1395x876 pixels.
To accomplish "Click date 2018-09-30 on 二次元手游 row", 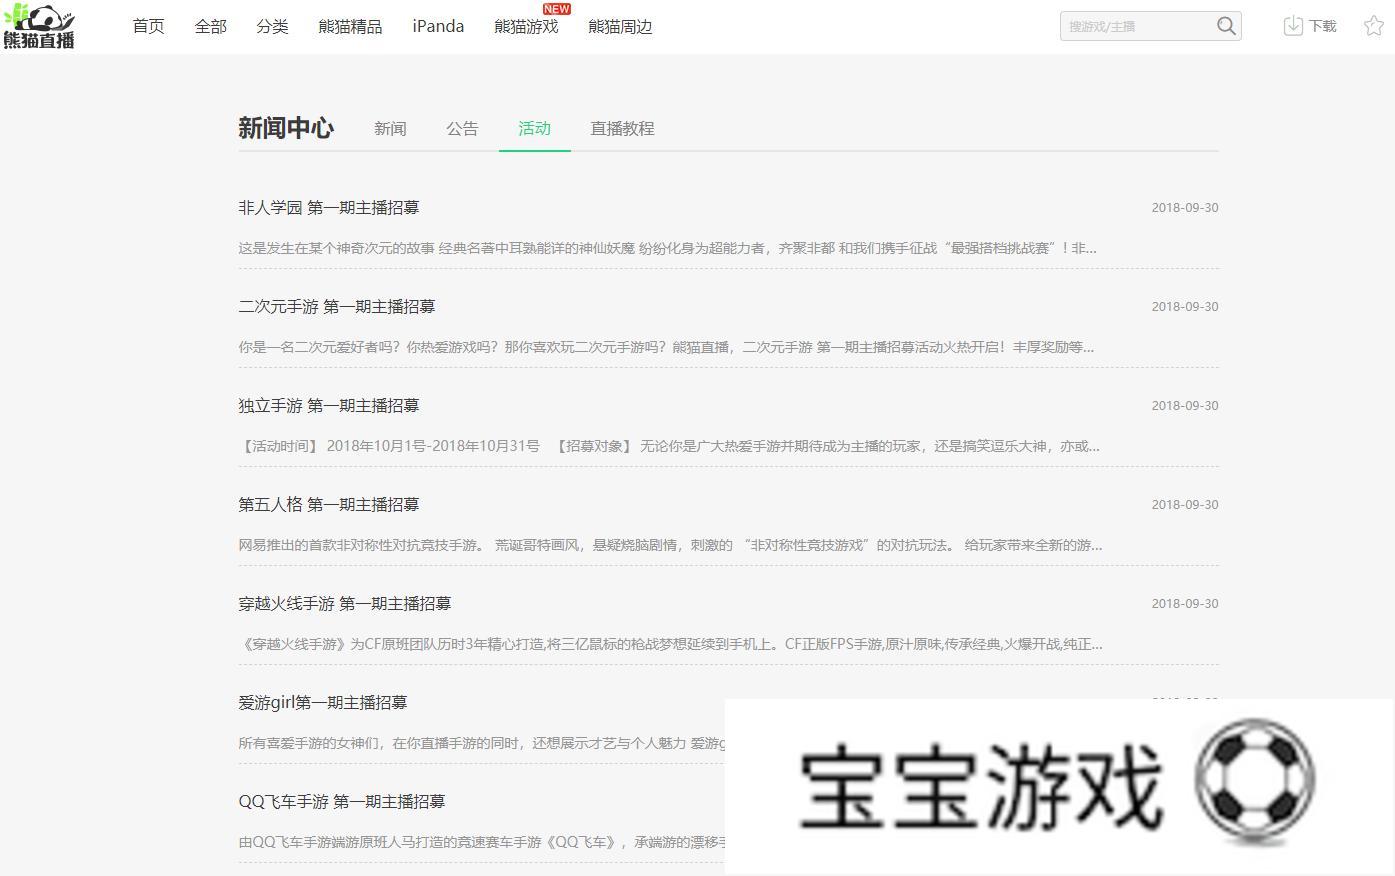I will pyautogui.click(x=1185, y=307).
